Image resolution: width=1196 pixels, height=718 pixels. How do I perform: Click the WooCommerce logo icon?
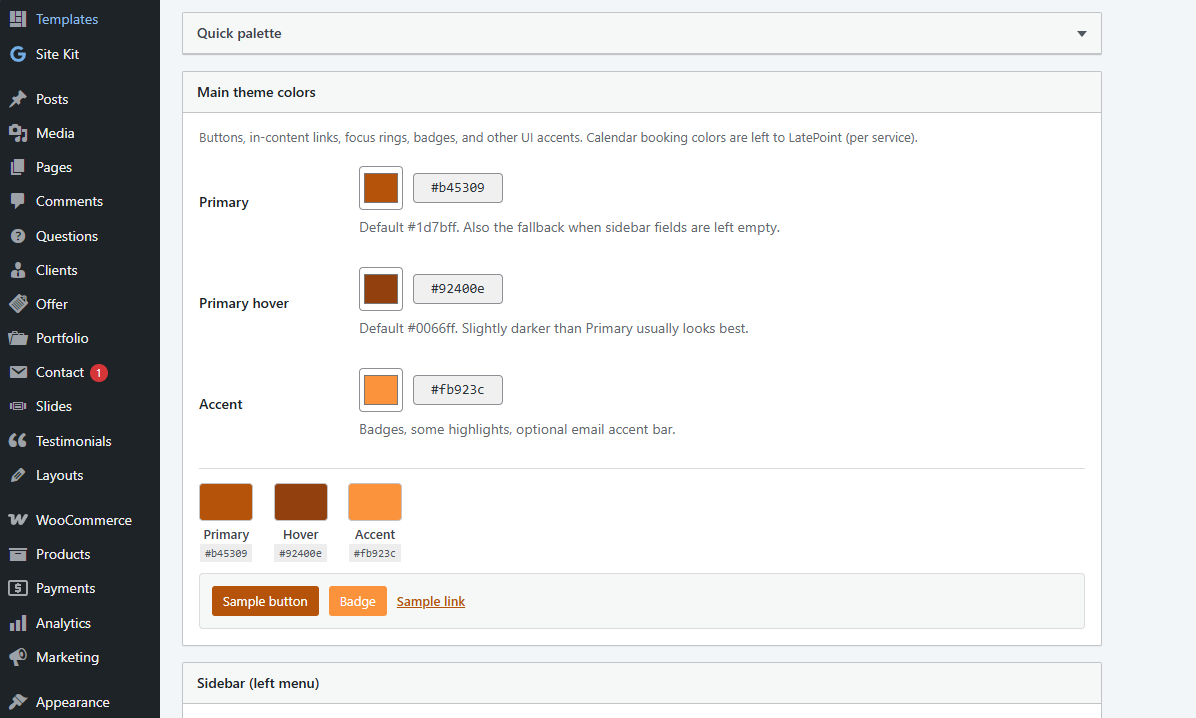click(18, 520)
